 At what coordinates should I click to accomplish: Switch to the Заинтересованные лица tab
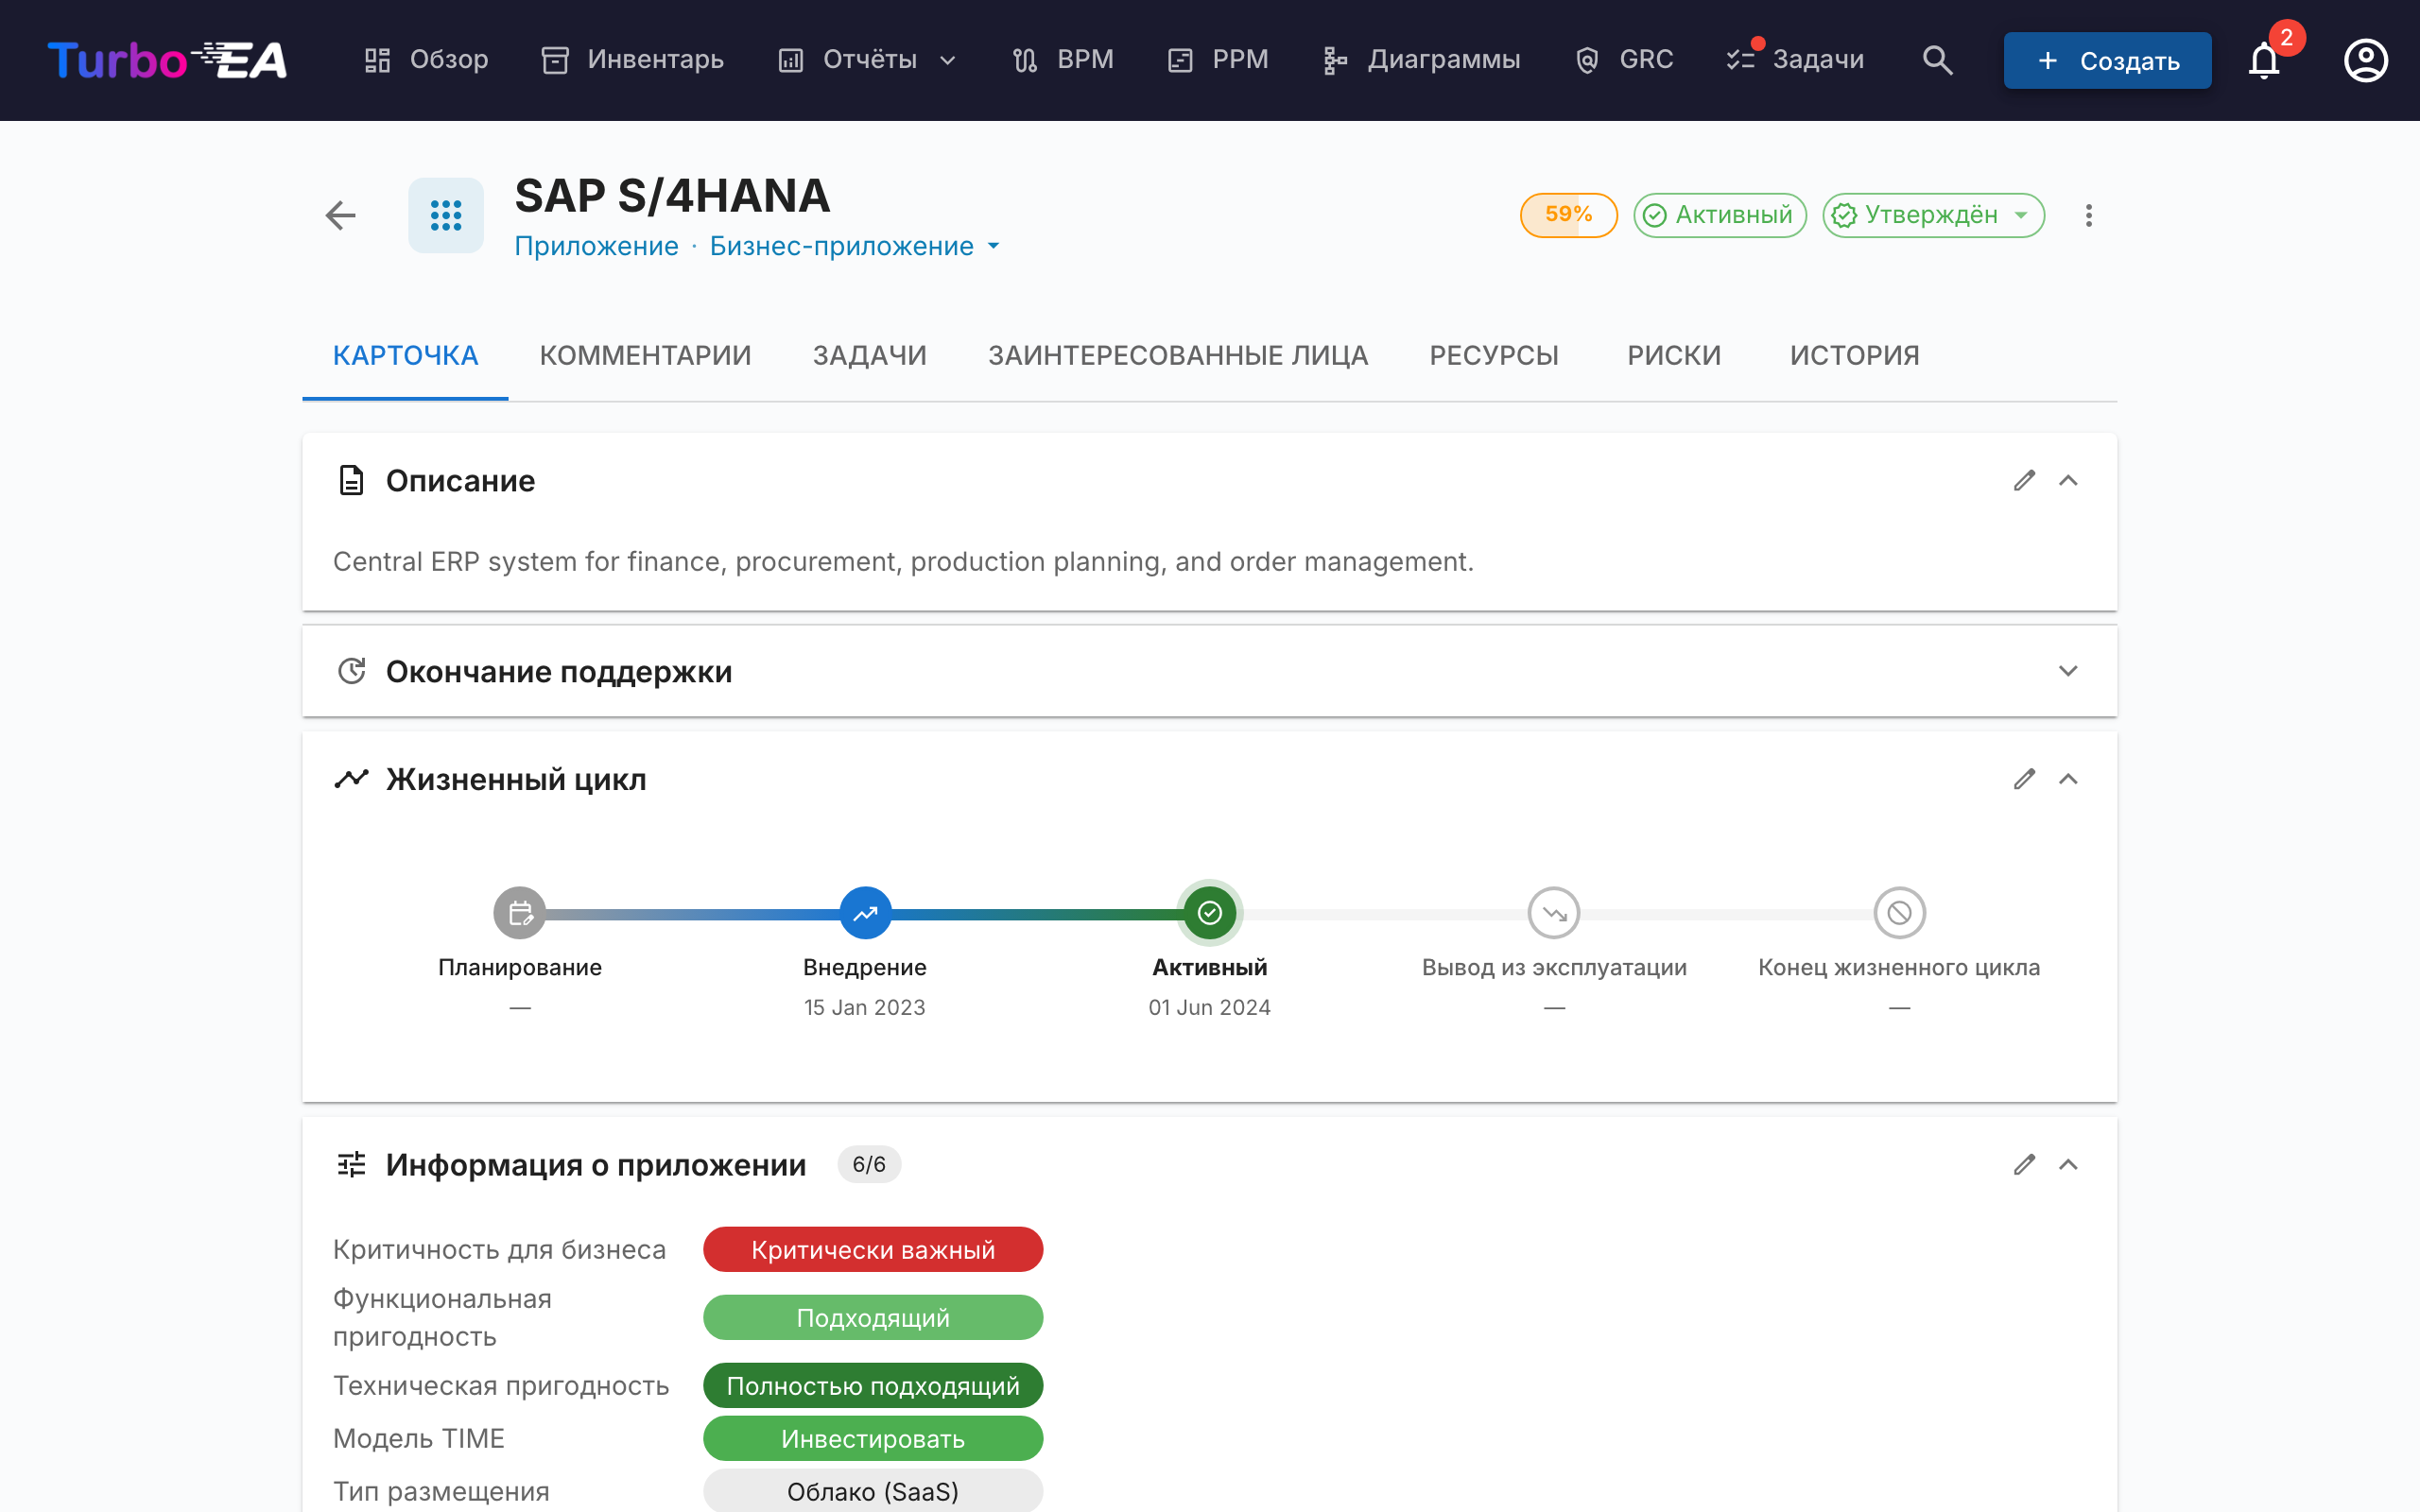(1177, 356)
